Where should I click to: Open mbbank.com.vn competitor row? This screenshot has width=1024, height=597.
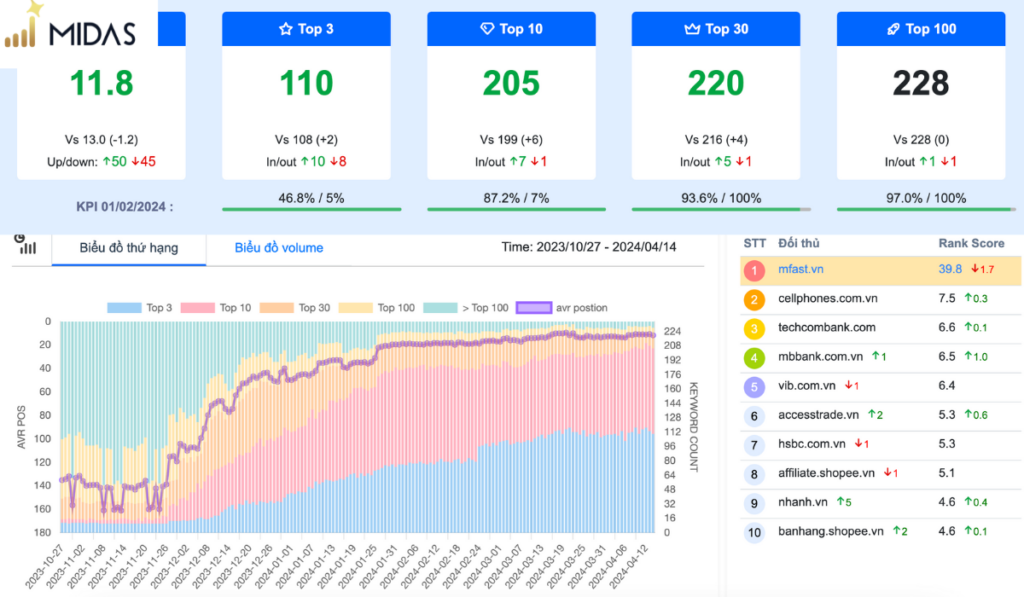click(x=880, y=357)
